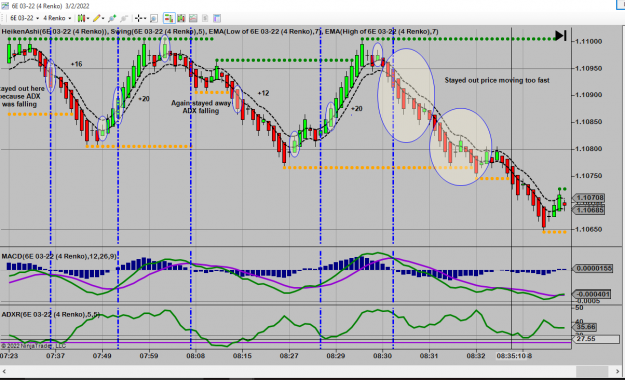
Task: Click the 1.10650 price axis label
Action: point(588,229)
